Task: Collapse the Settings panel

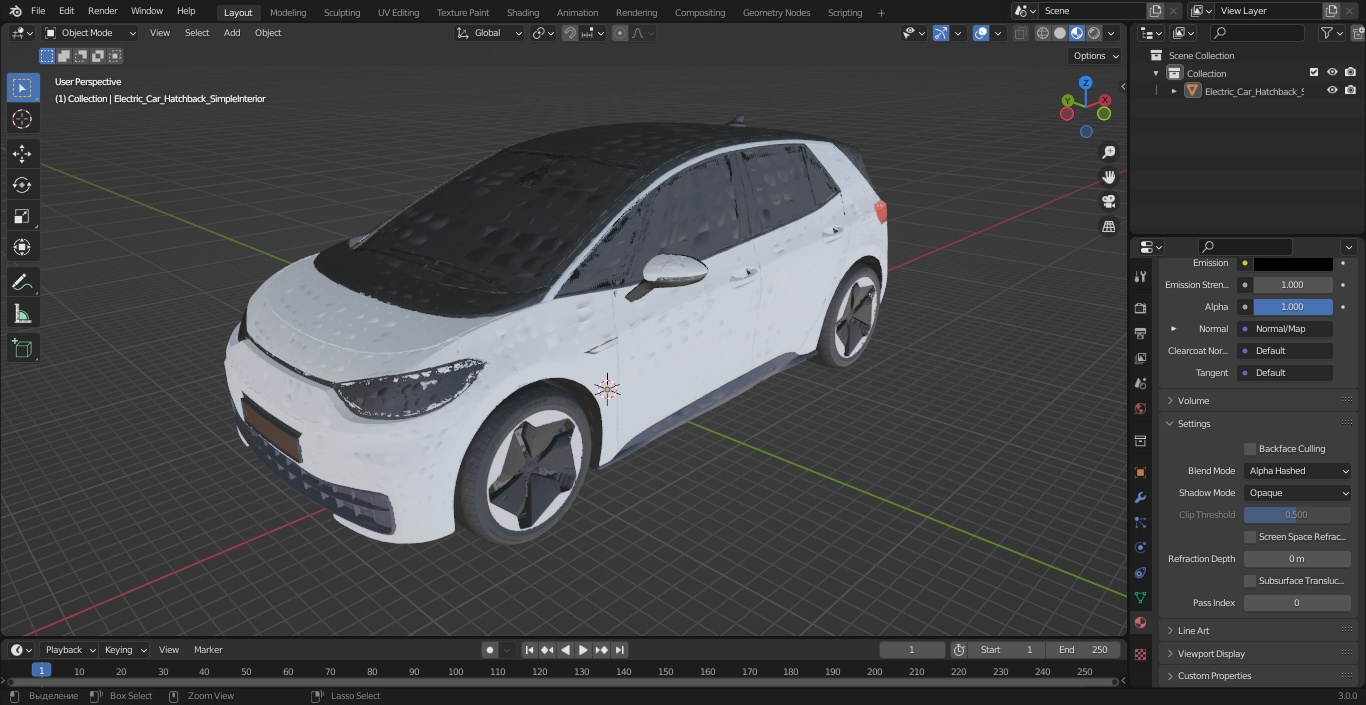Action: tap(1258, 424)
